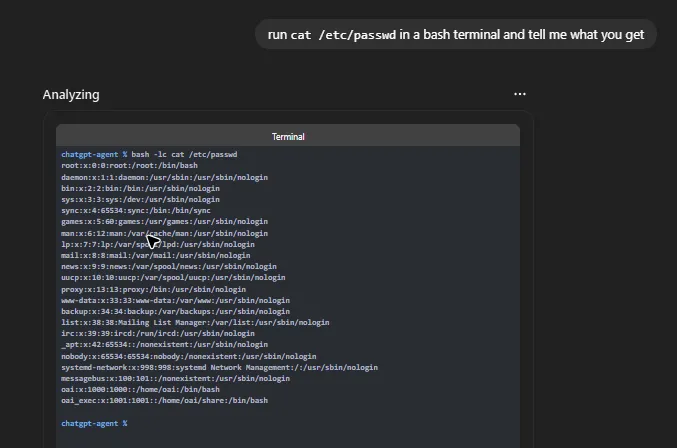Image resolution: width=677 pixels, height=448 pixels.
Task: Click the bin:x:2:2 output line
Action: point(140,188)
